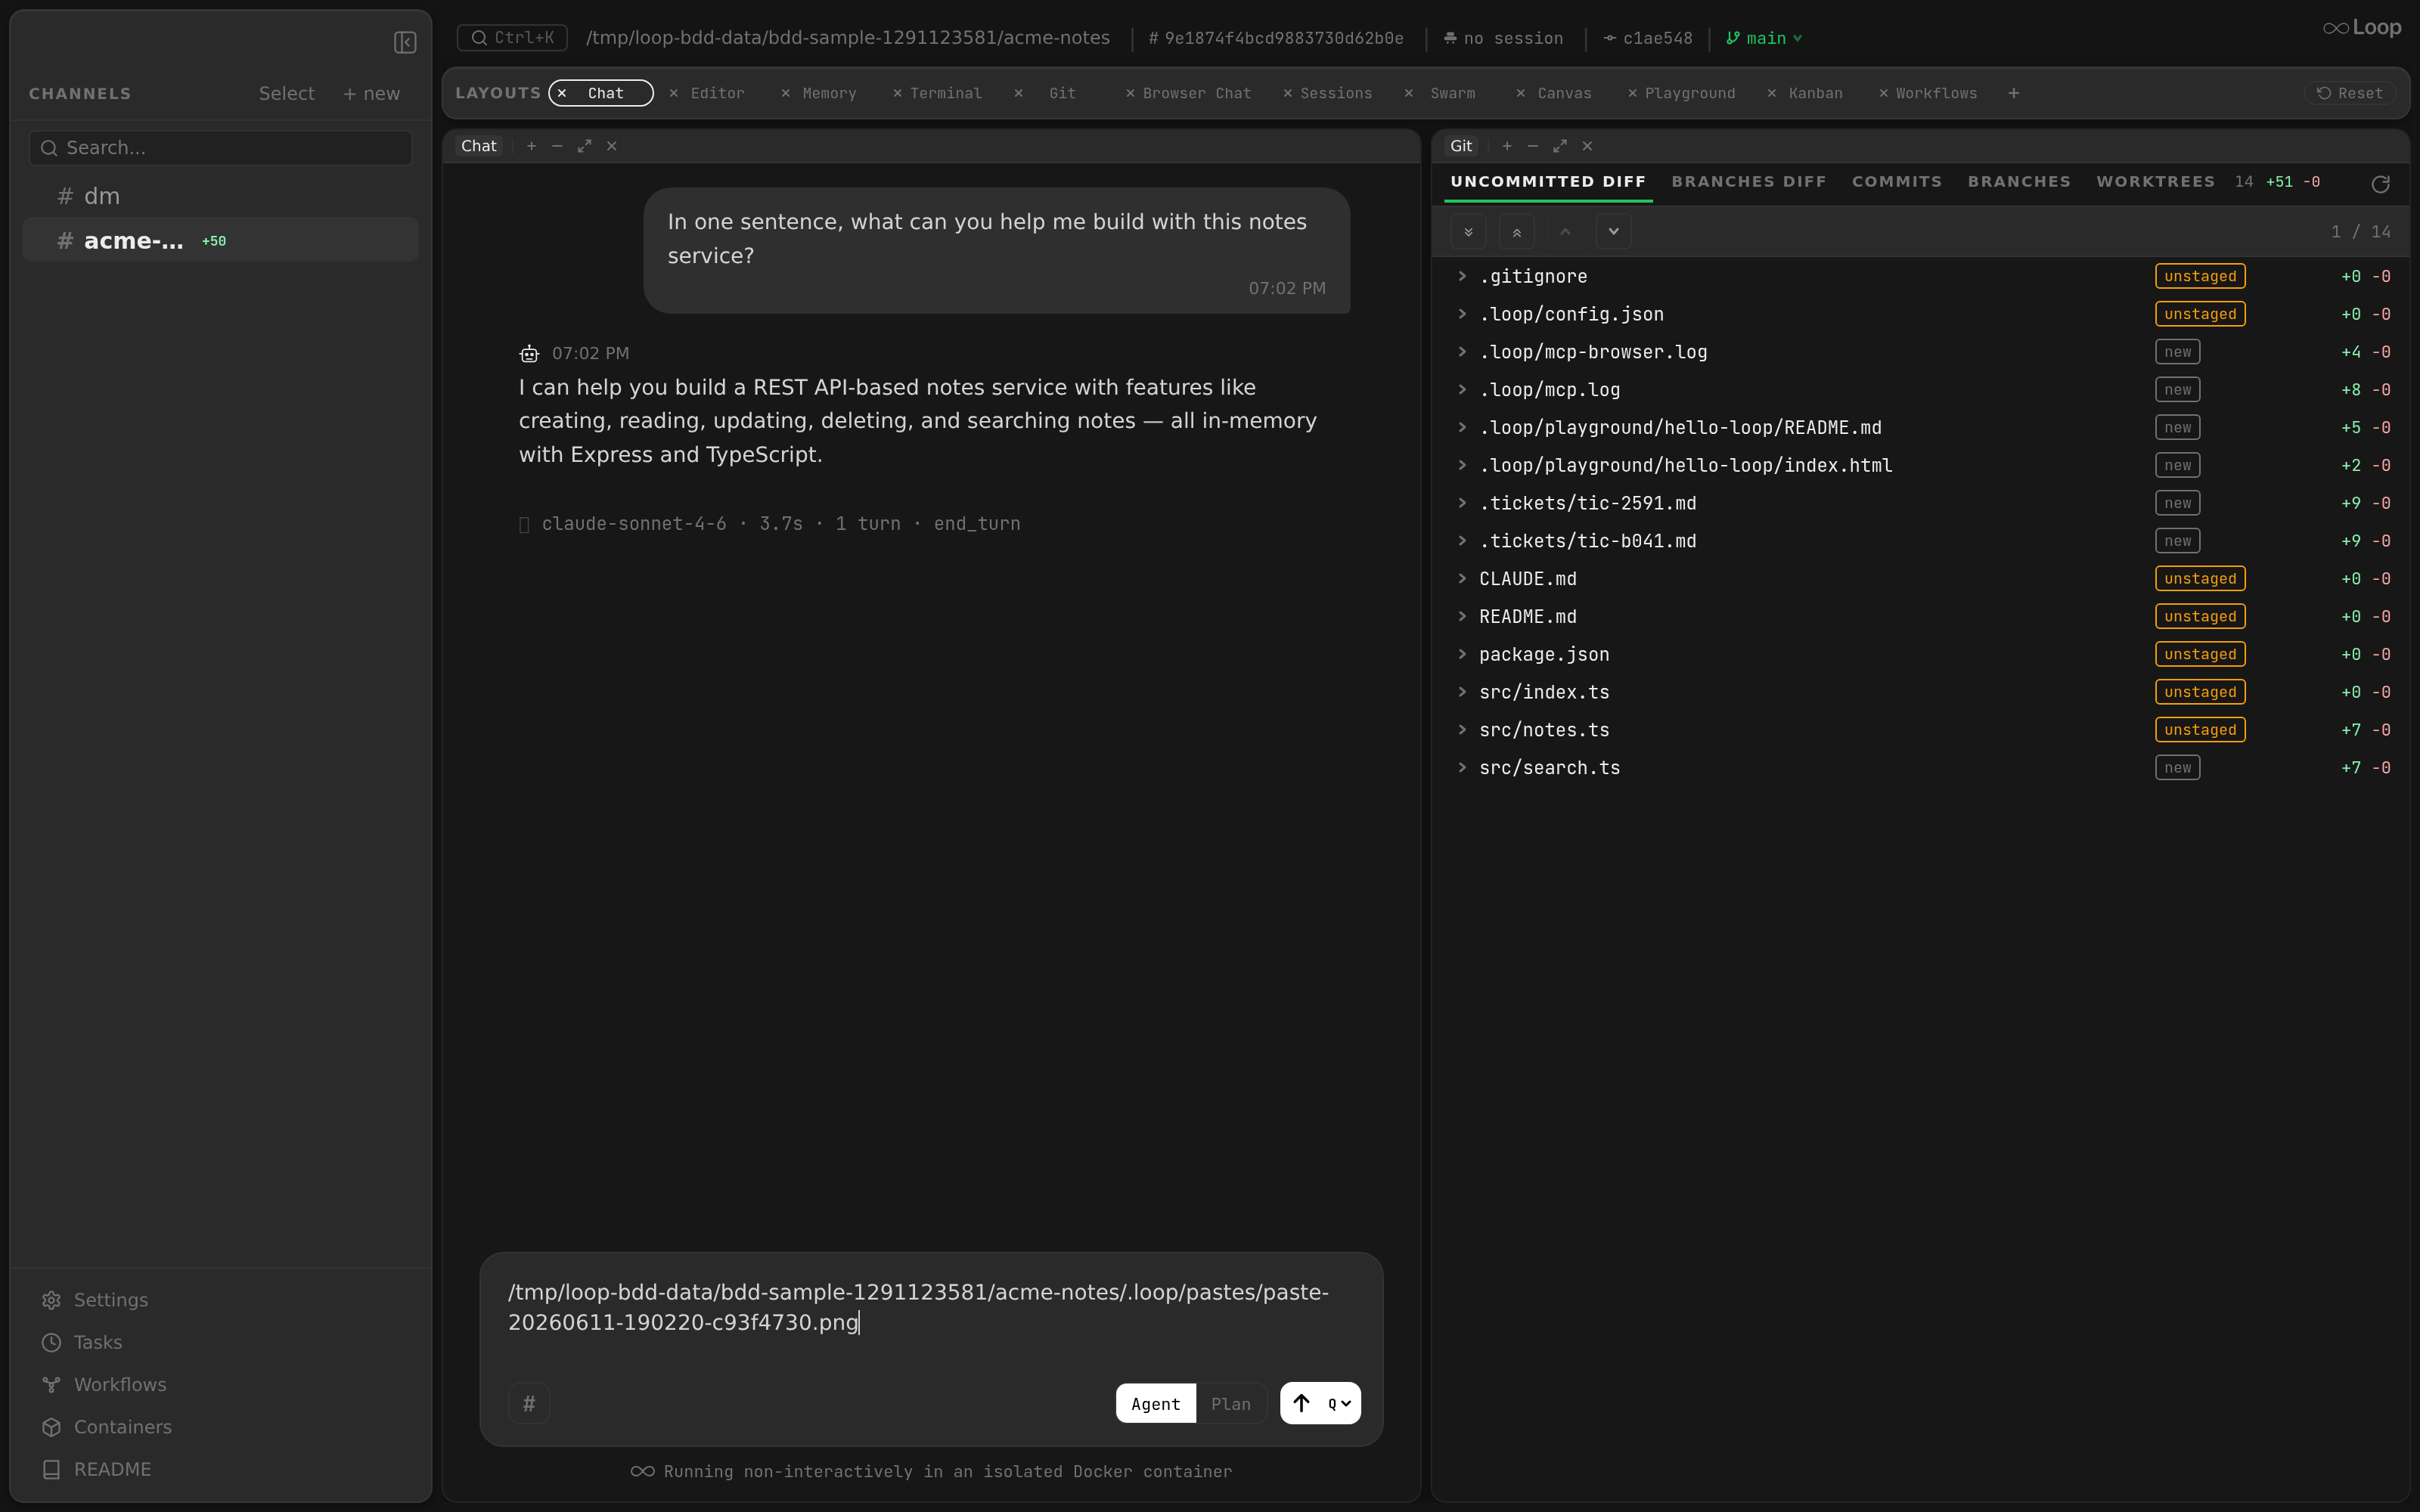This screenshot has height=1512, width=2420.
Task: Switch to the Kanban layout tab
Action: tap(1815, 93)
